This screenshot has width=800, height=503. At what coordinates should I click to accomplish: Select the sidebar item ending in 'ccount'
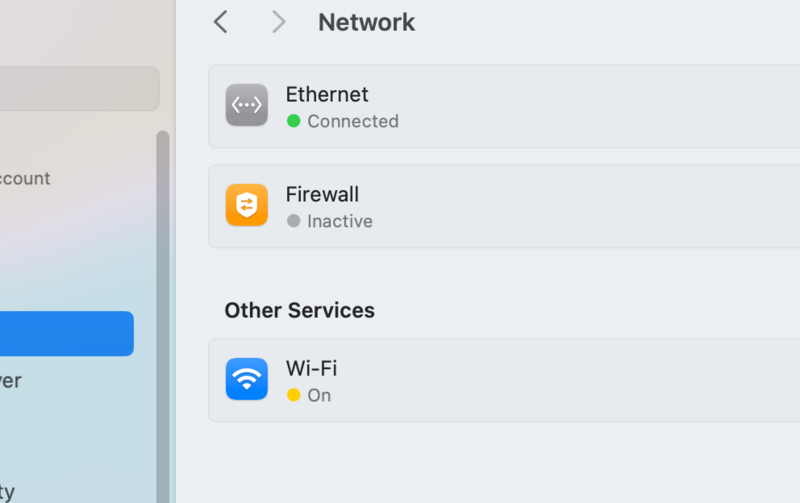[x=25, y=179]
